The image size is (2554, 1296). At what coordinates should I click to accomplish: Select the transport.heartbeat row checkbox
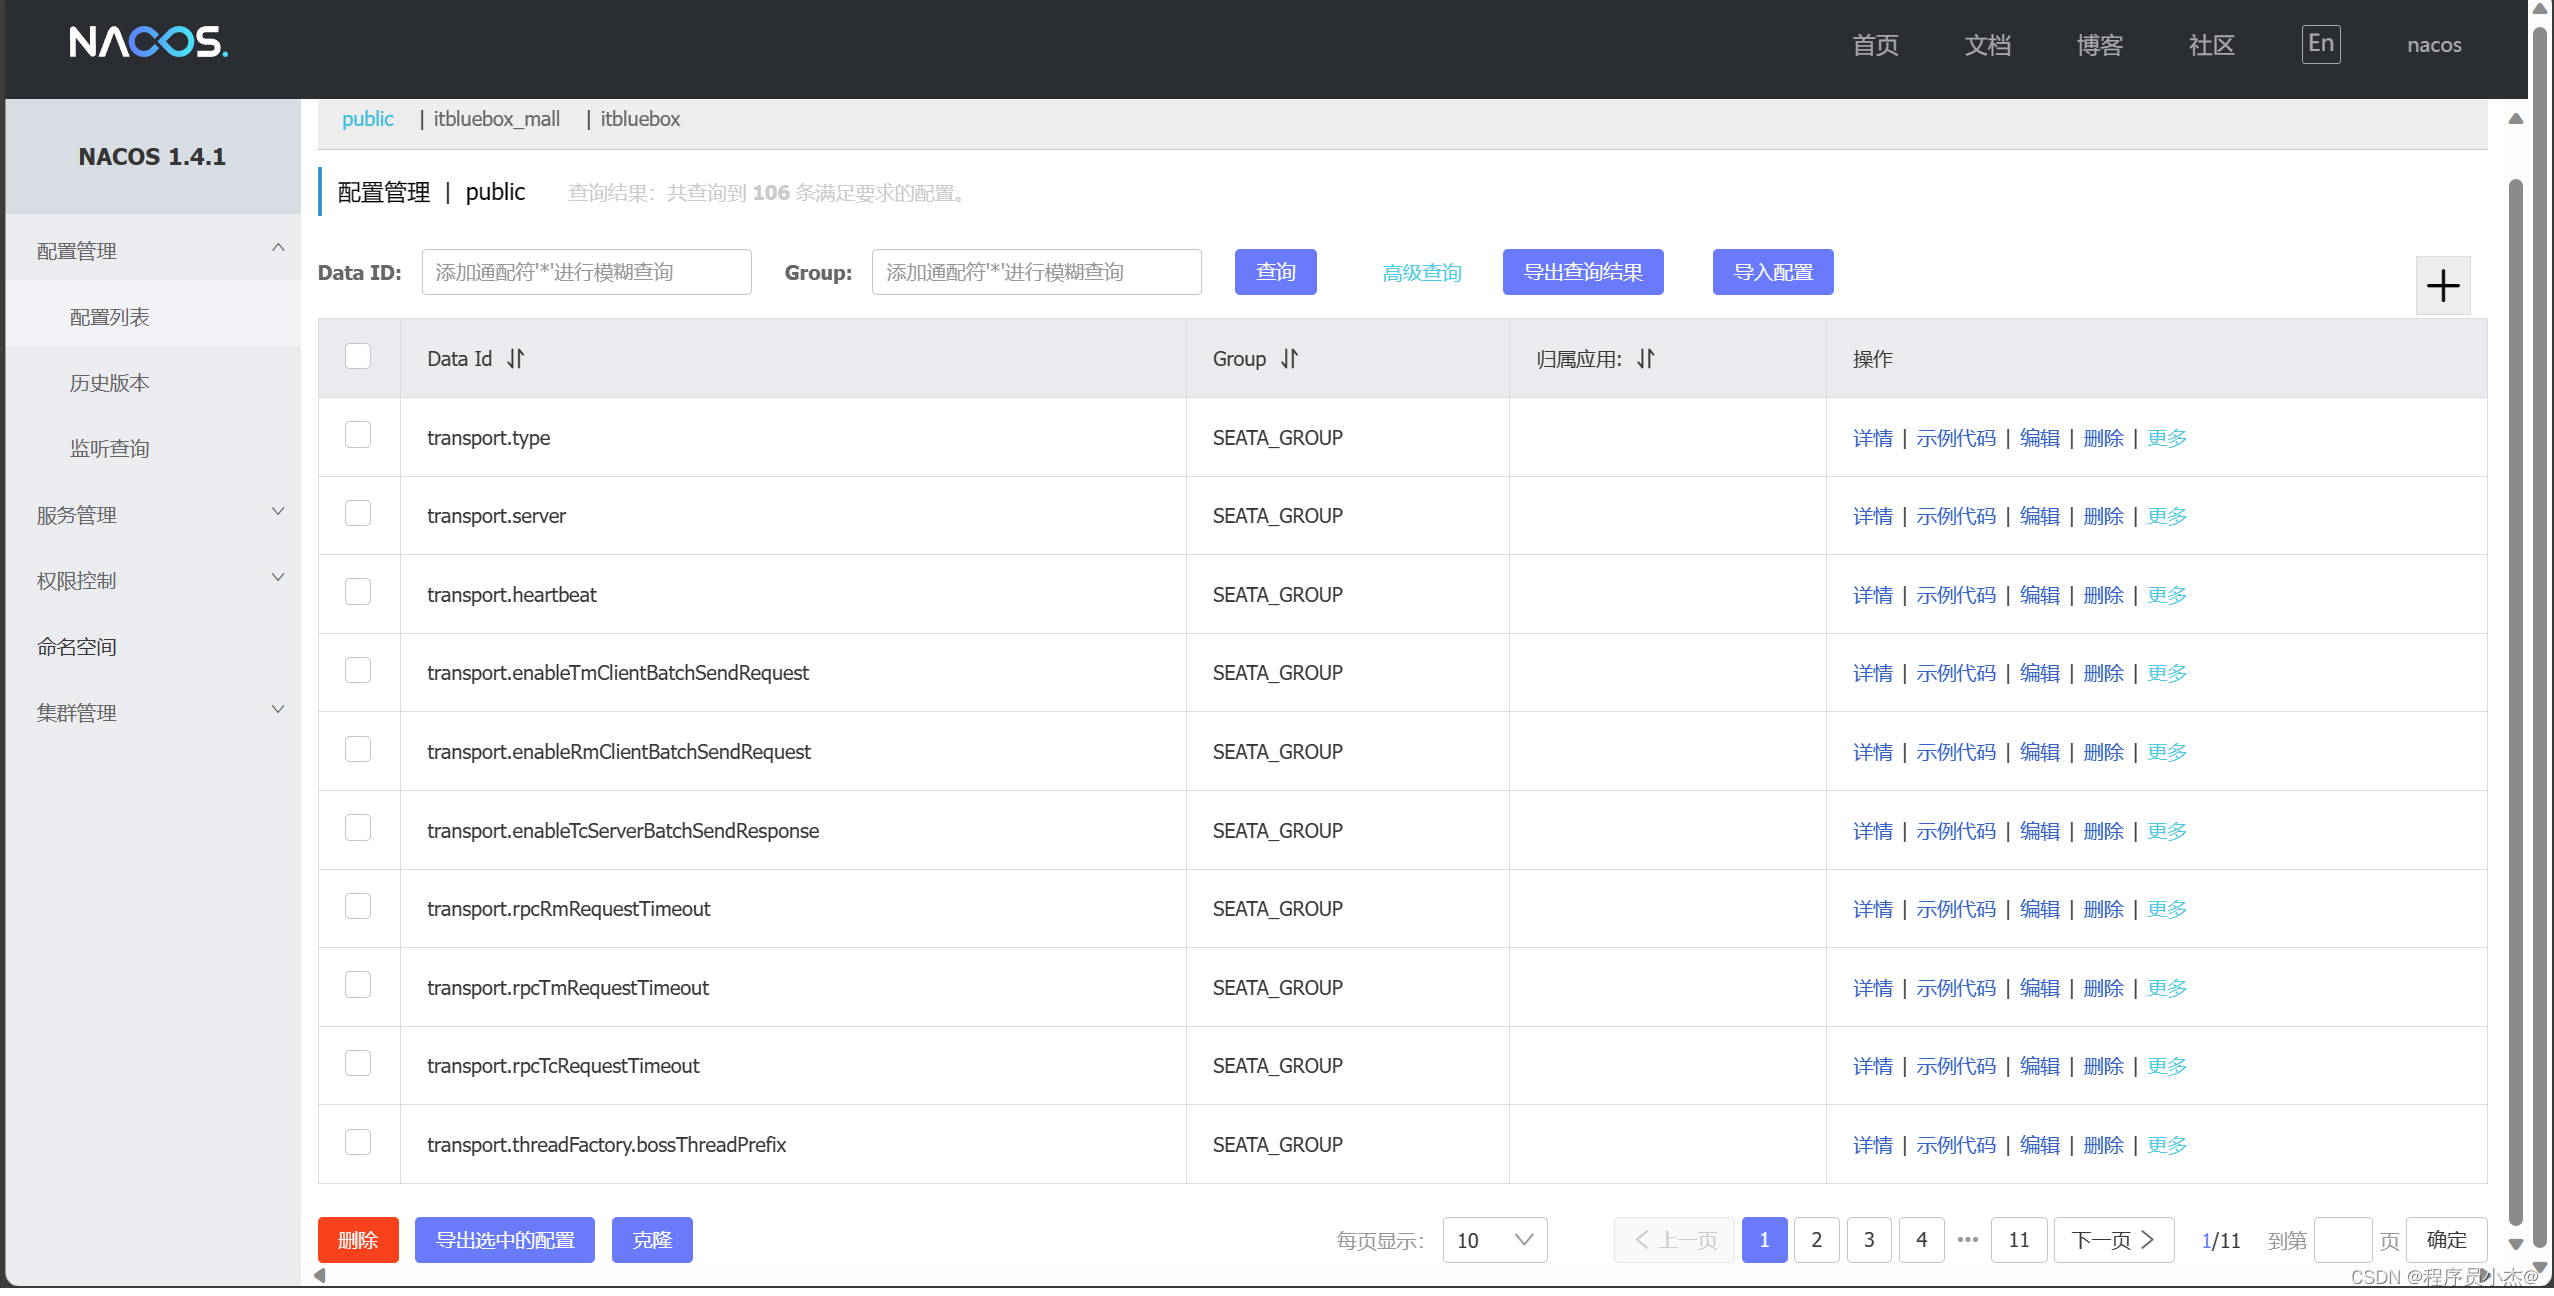[358, 592]
